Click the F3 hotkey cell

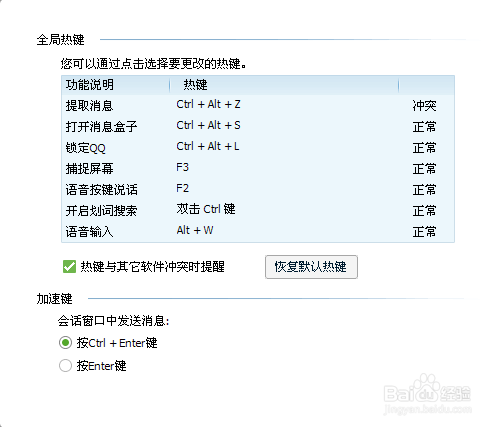pos(182,167)
